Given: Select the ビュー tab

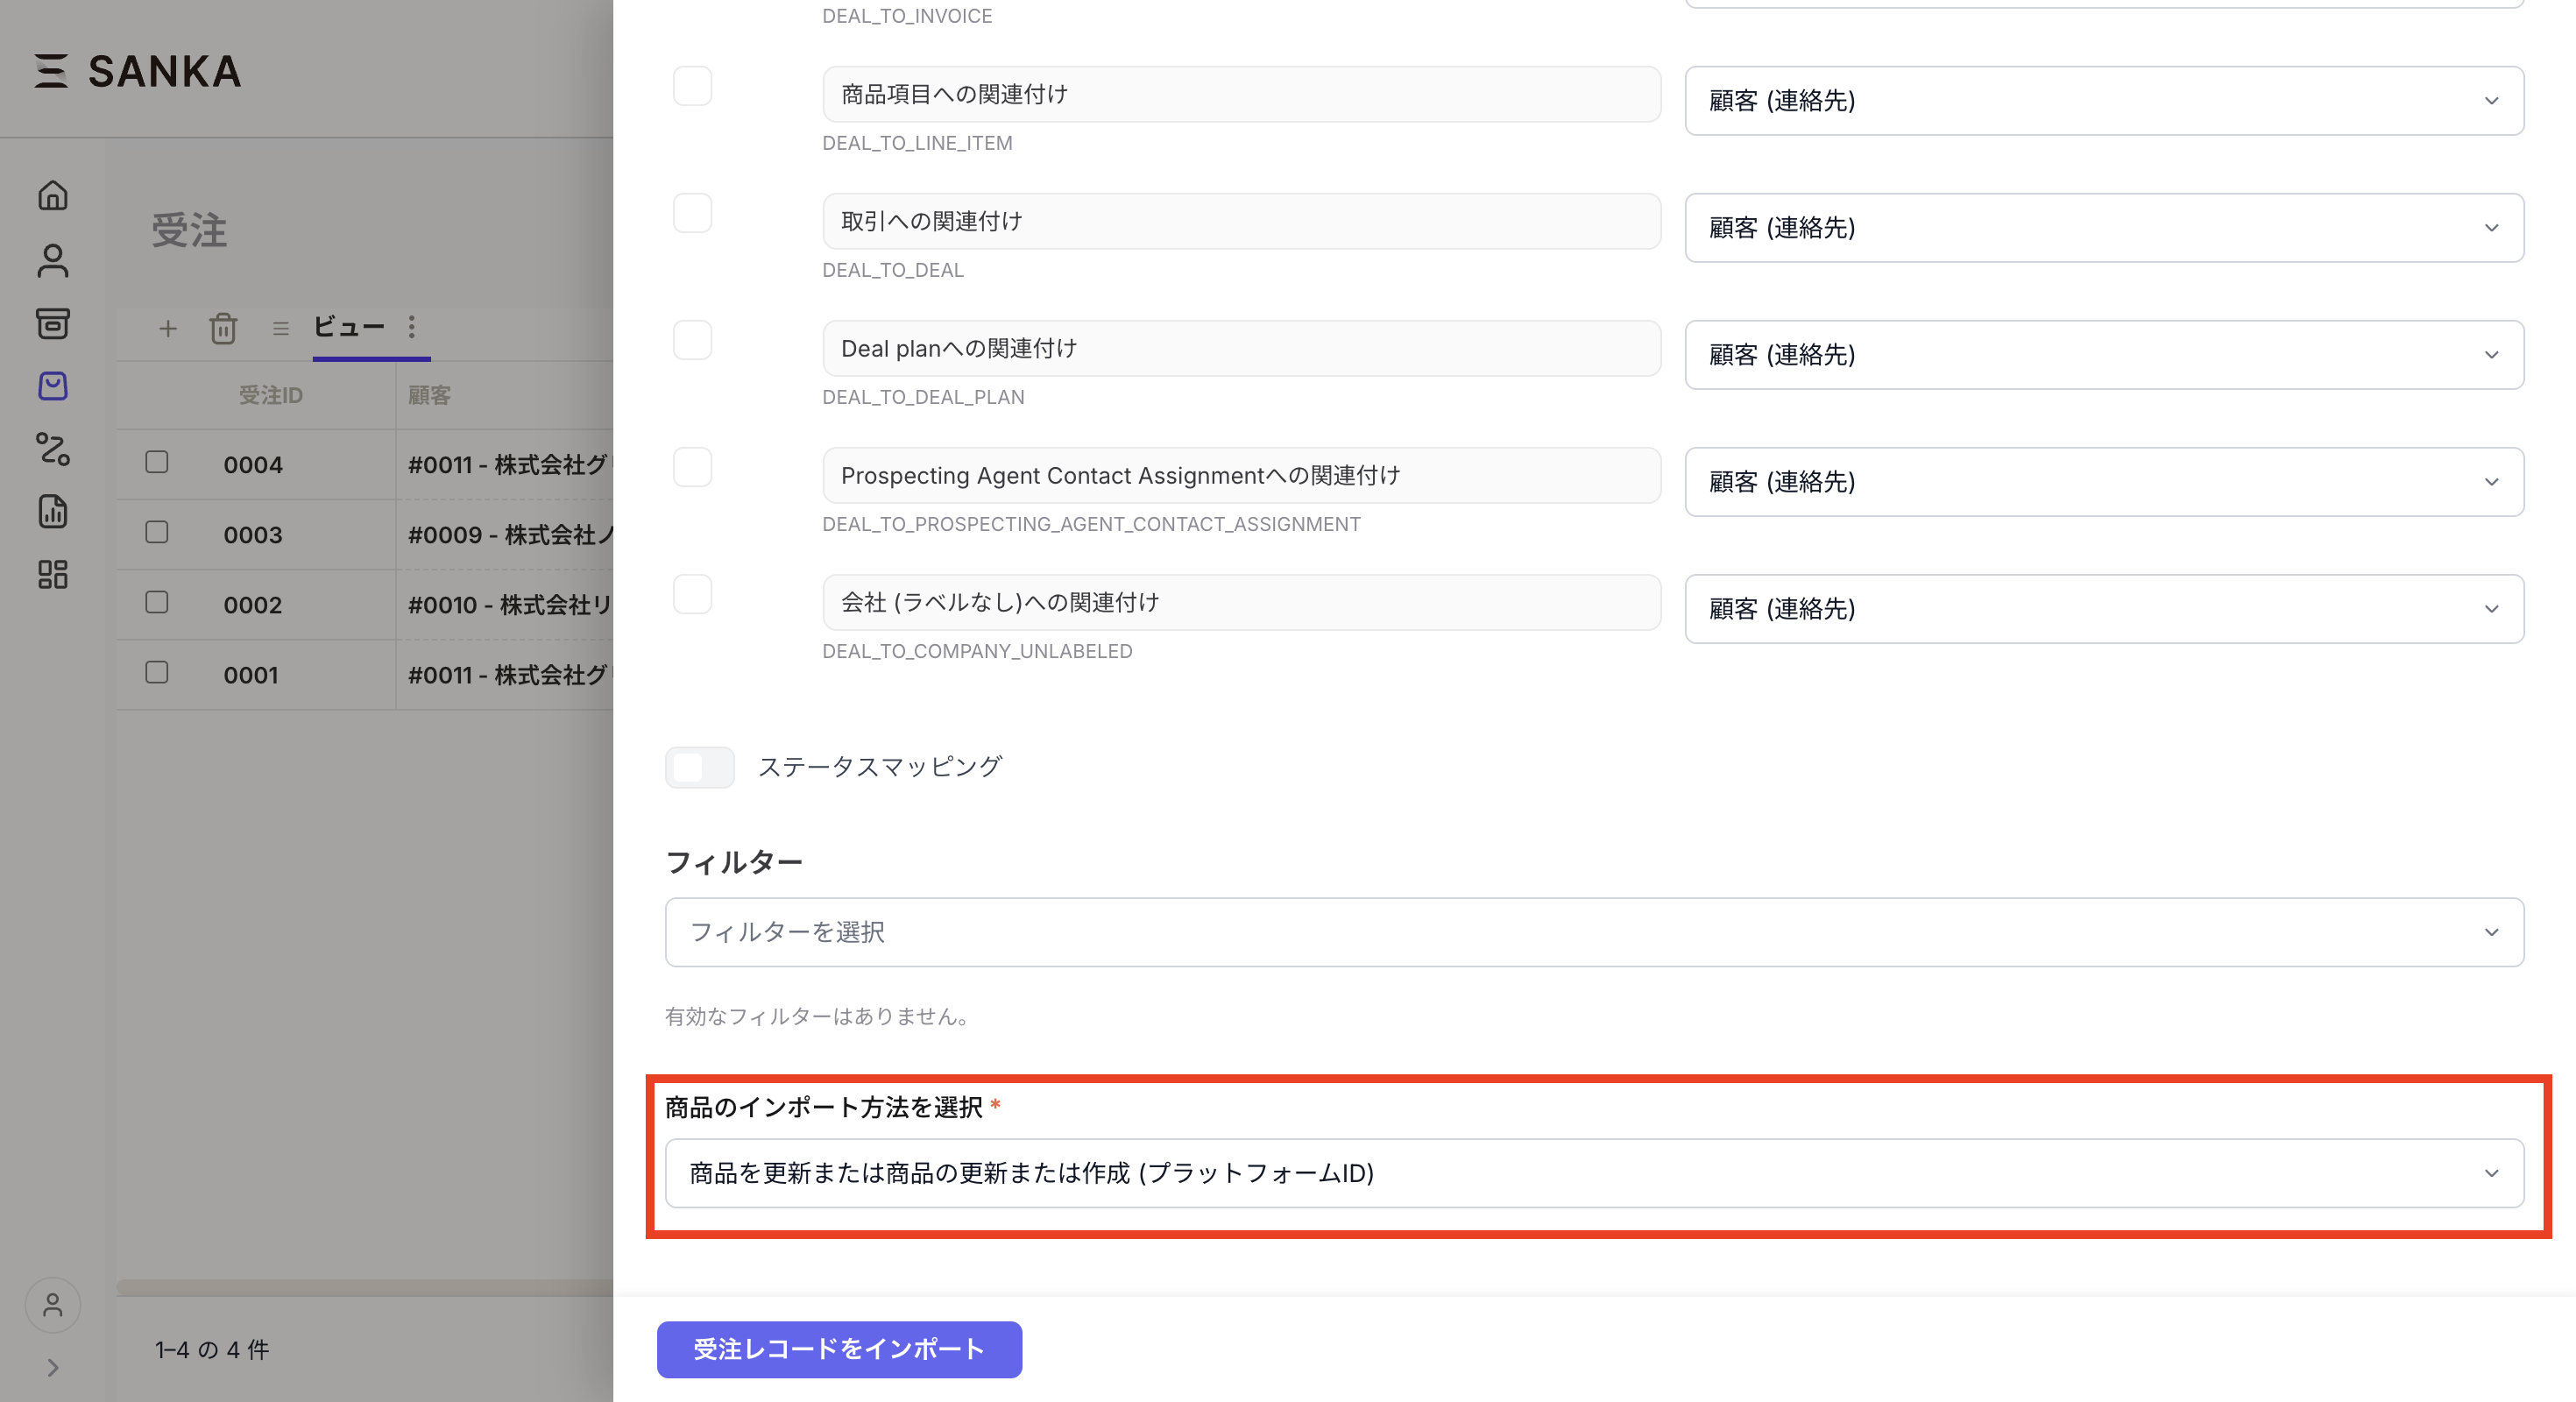Looking at the screenshot, I should 349,328.
